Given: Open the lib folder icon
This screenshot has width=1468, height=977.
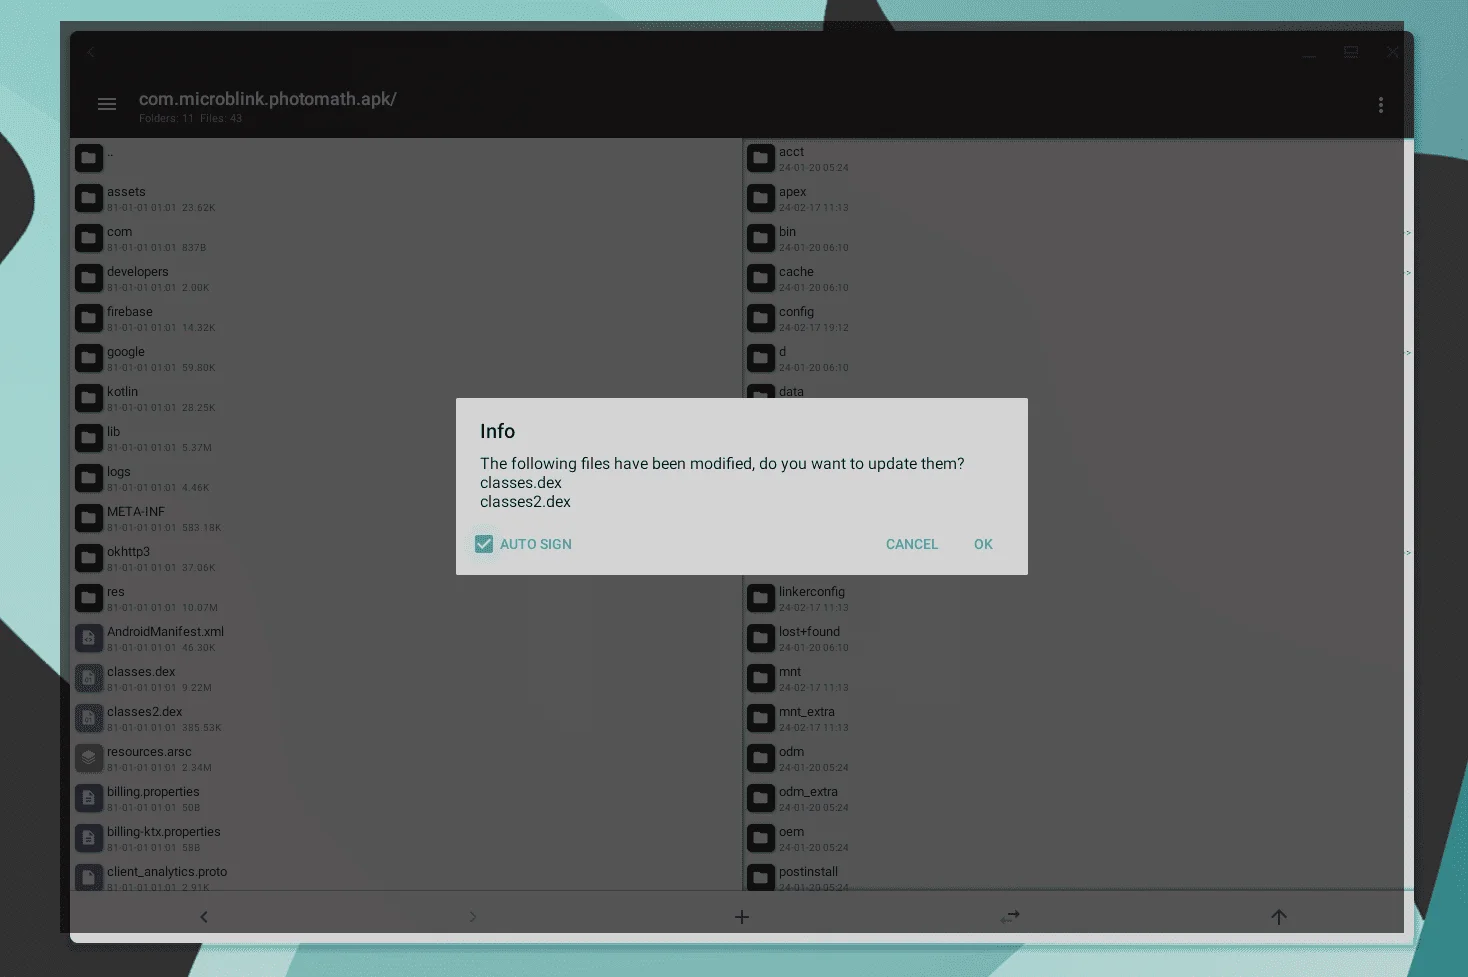Looking at the screenshot, I should click(89, 437).
